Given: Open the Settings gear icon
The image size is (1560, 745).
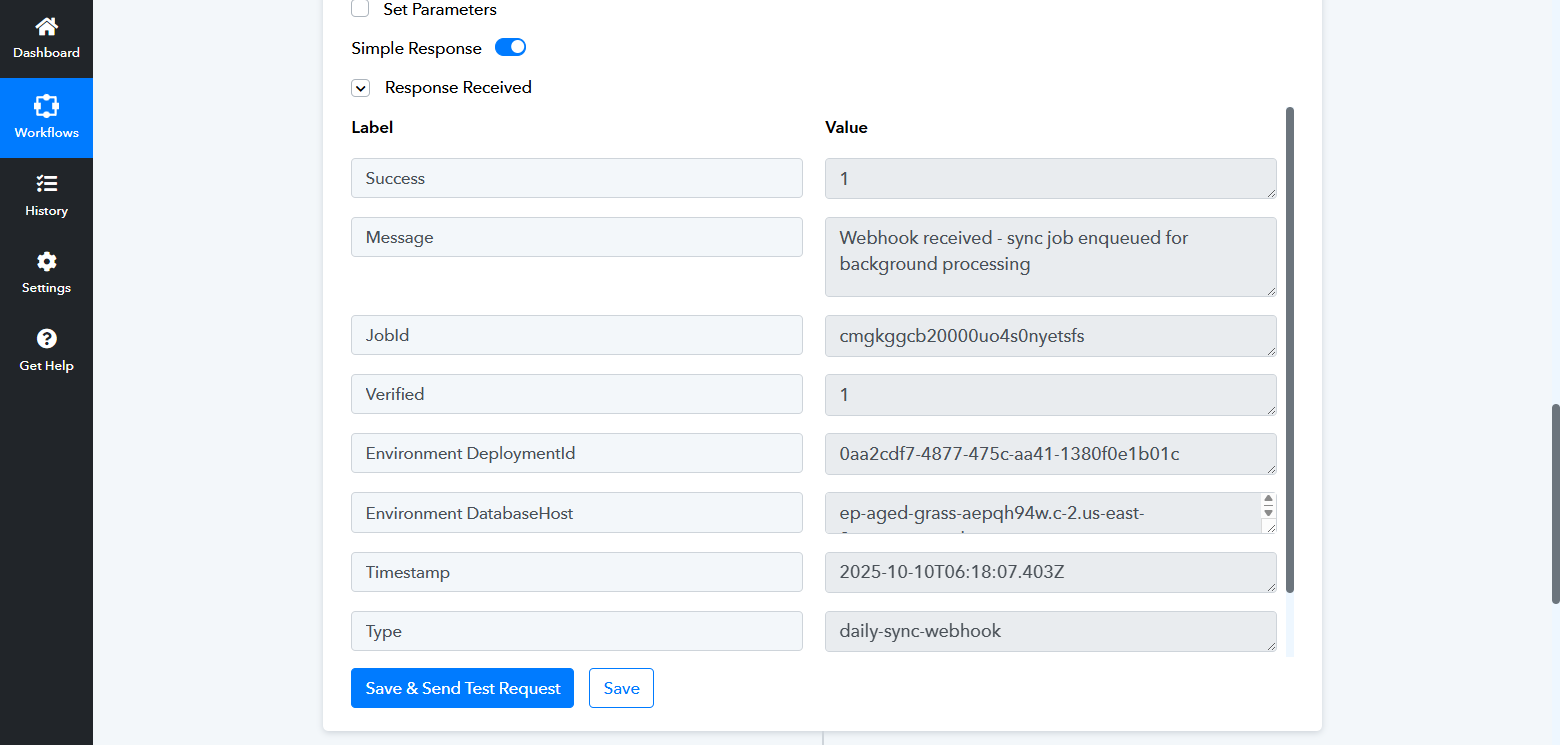Looking at the screenshot, I should pos(46,262).
